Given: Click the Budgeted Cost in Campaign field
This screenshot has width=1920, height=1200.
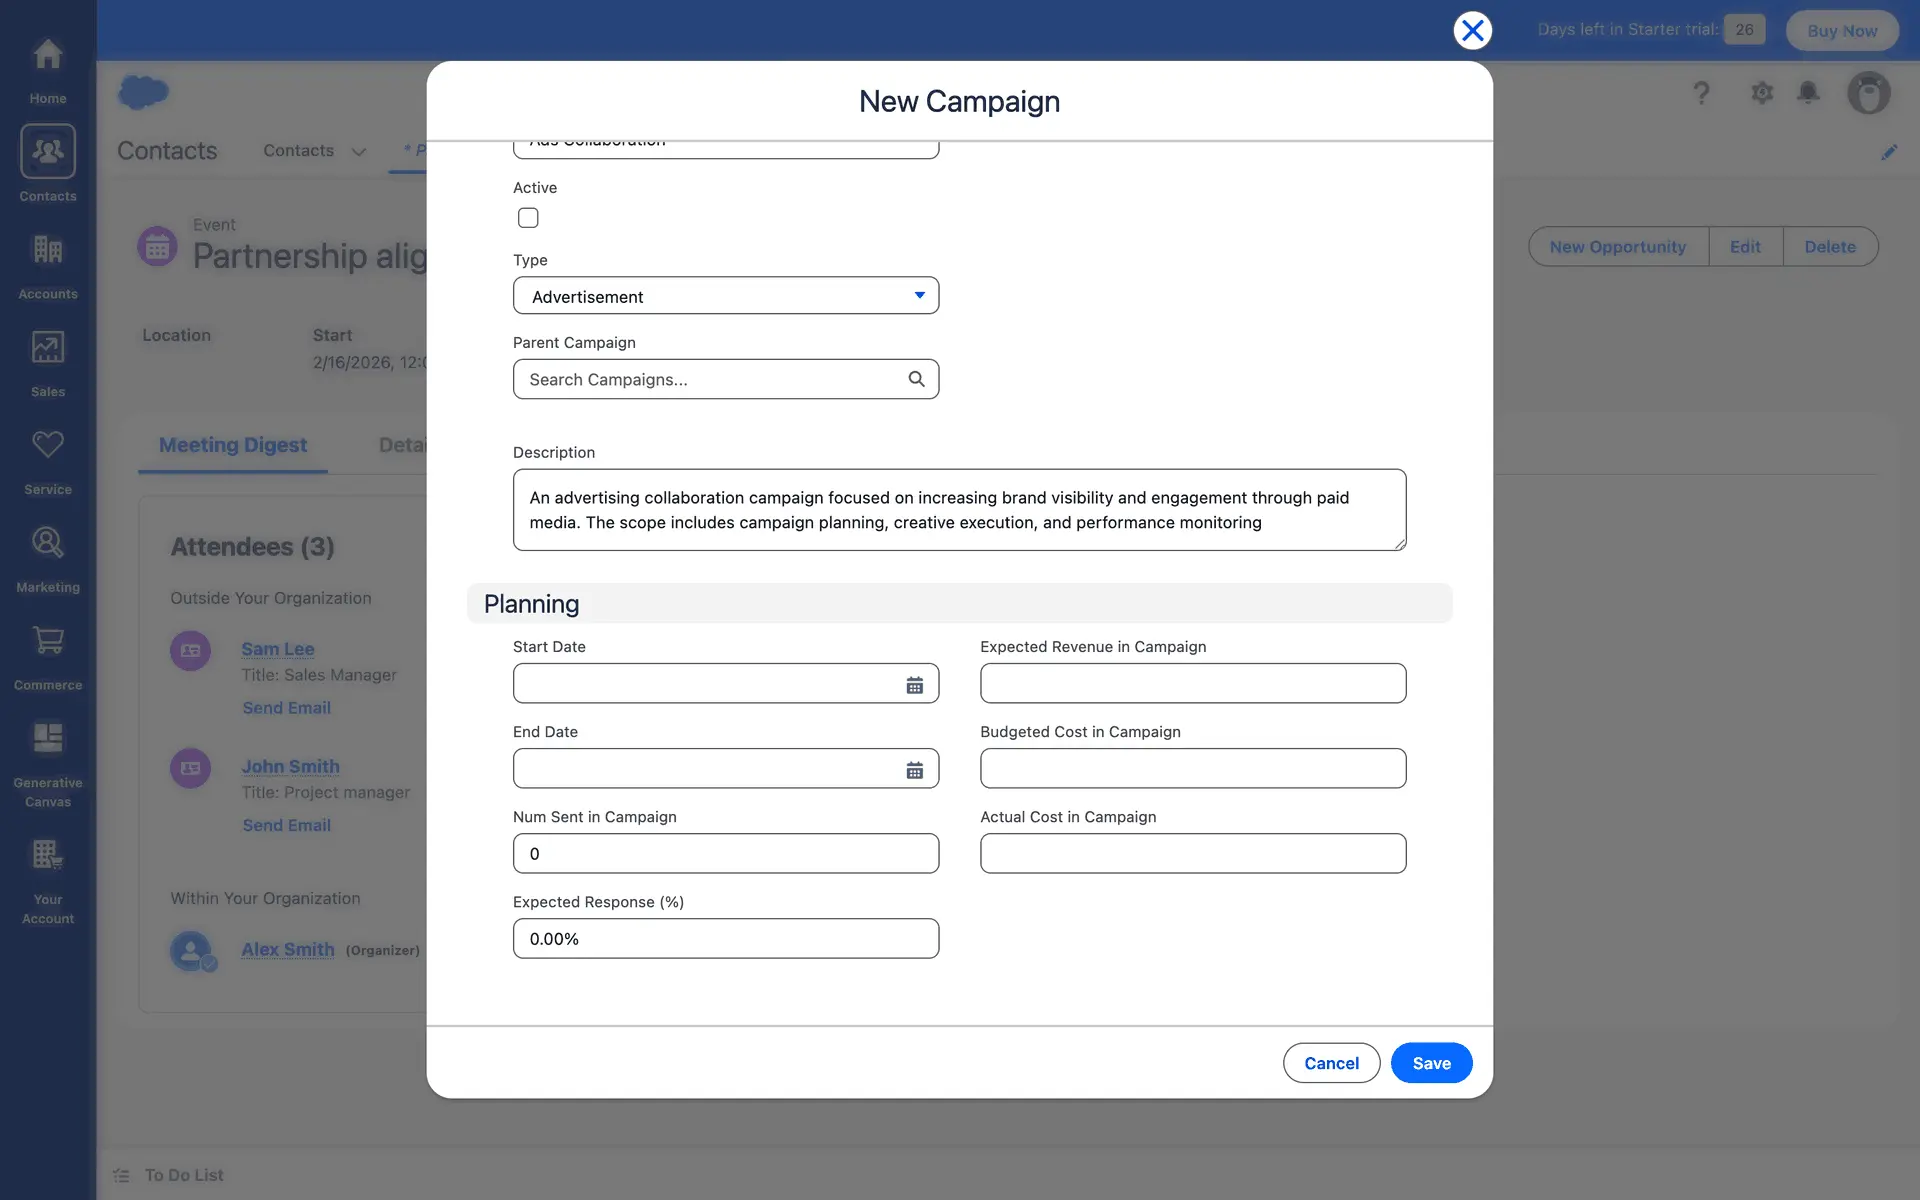Looking at the screenshot, I should (x=1192, y=769).
